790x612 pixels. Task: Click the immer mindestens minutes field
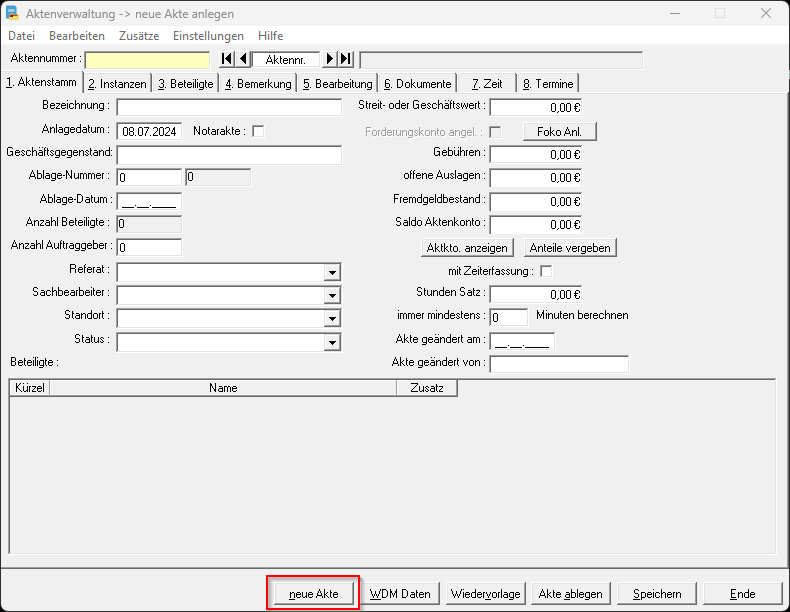tap(509, 317)
